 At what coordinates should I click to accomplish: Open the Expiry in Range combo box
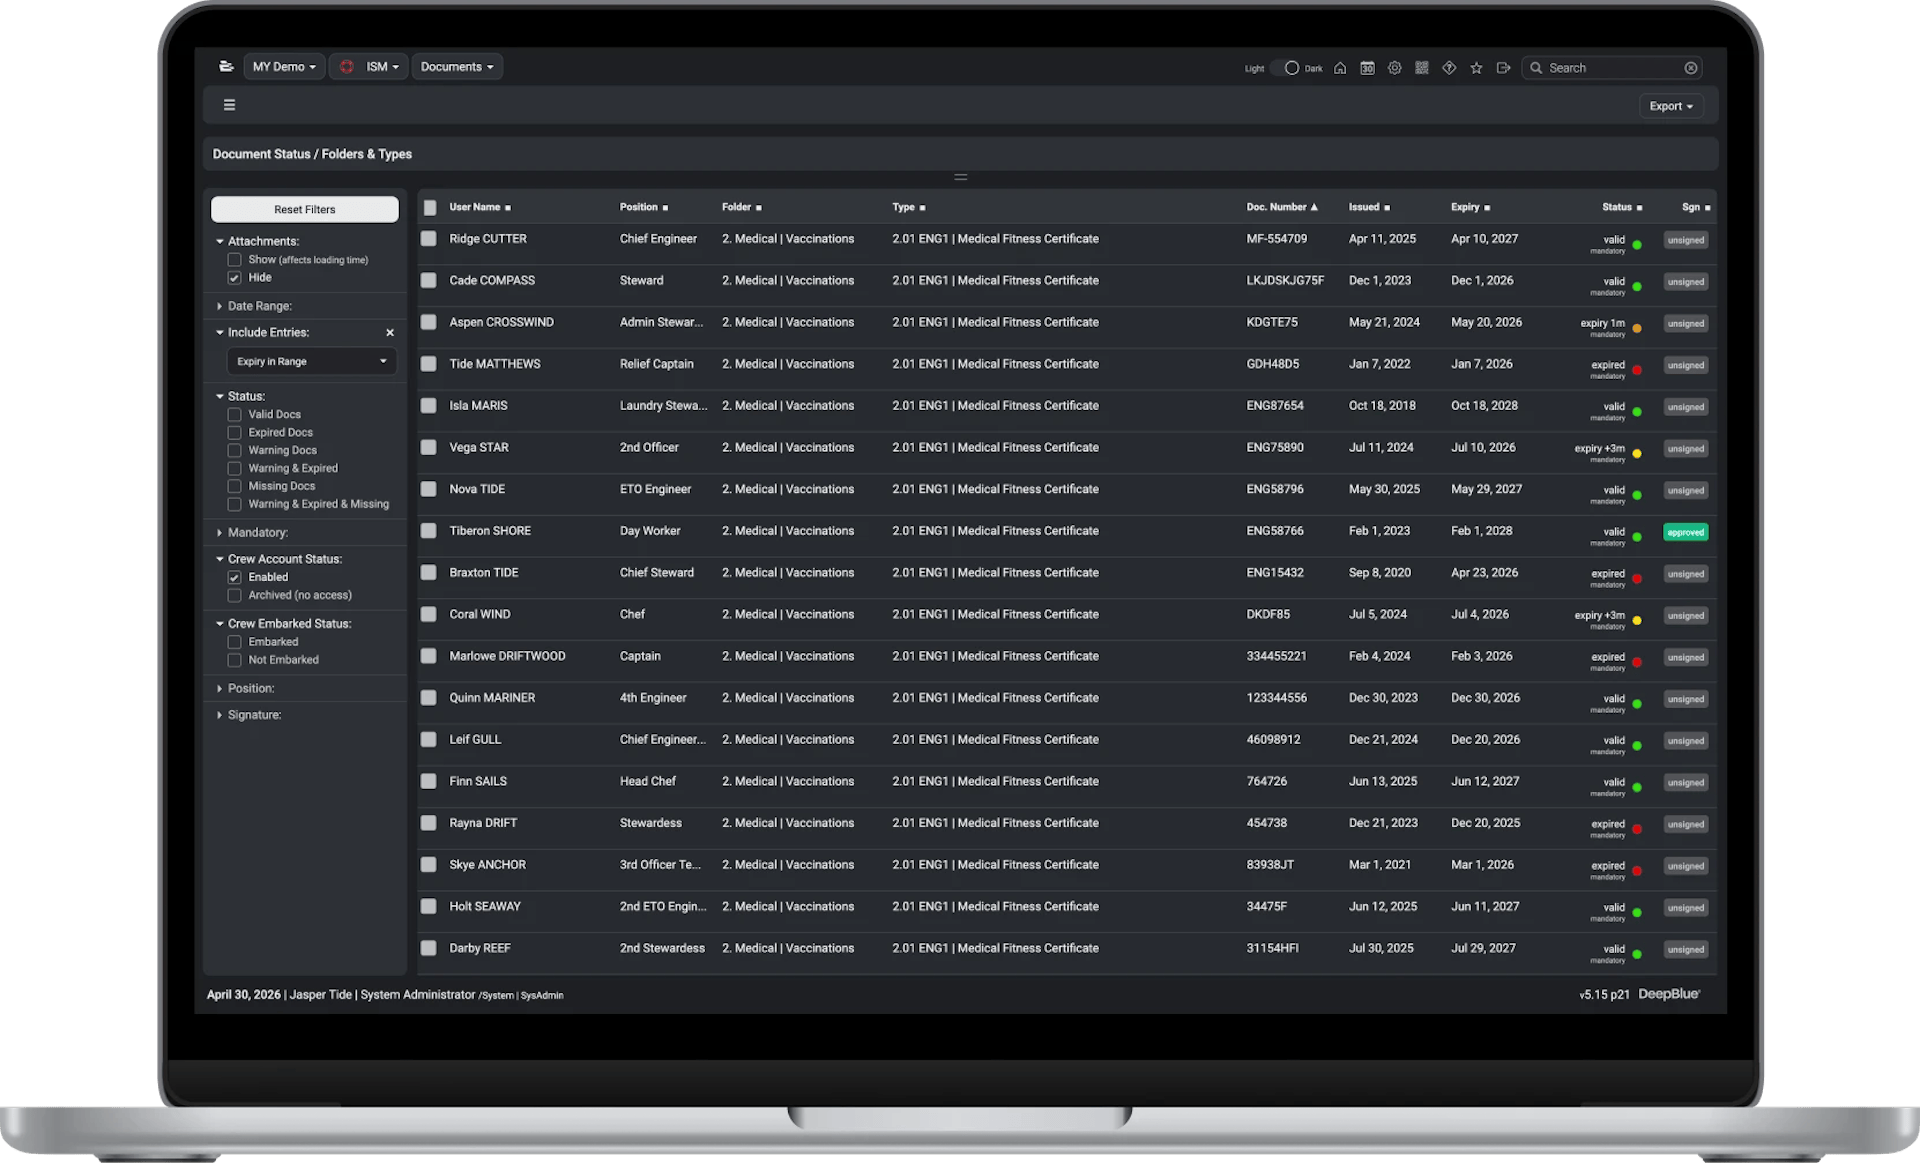(x=312, y=362)
